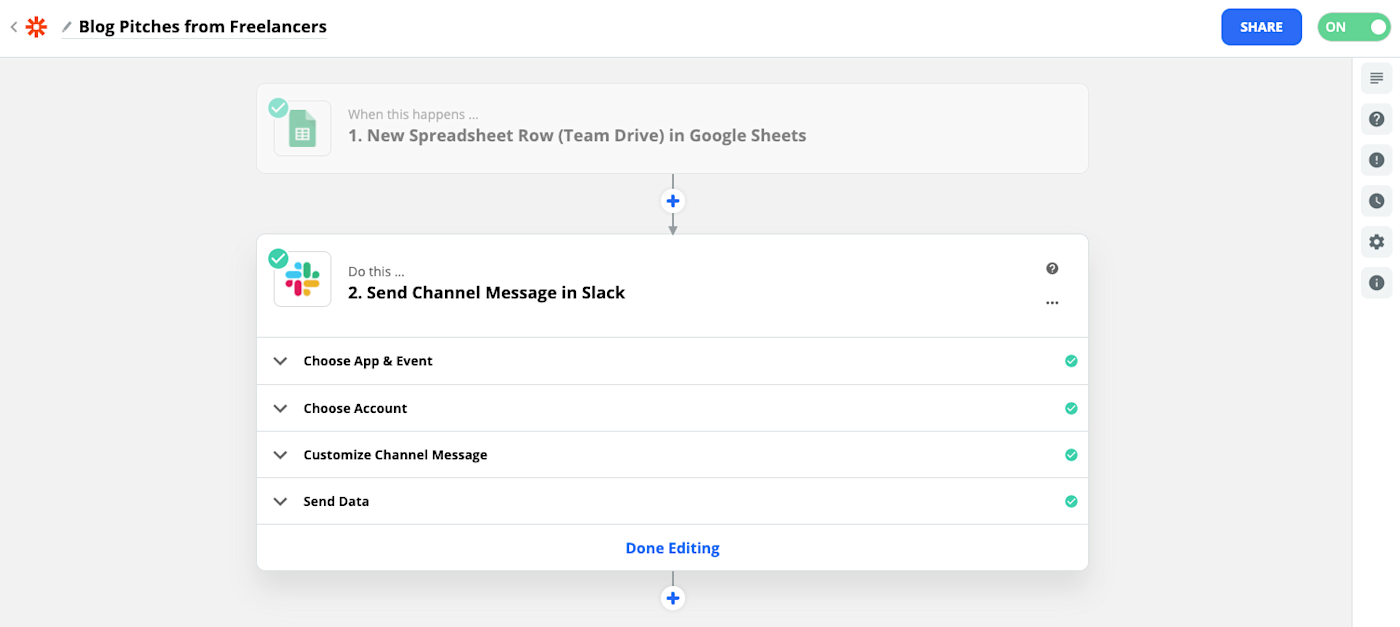Turn off the Zap ON toggle
1400x627 pixels.
[x=1354, y=27]
